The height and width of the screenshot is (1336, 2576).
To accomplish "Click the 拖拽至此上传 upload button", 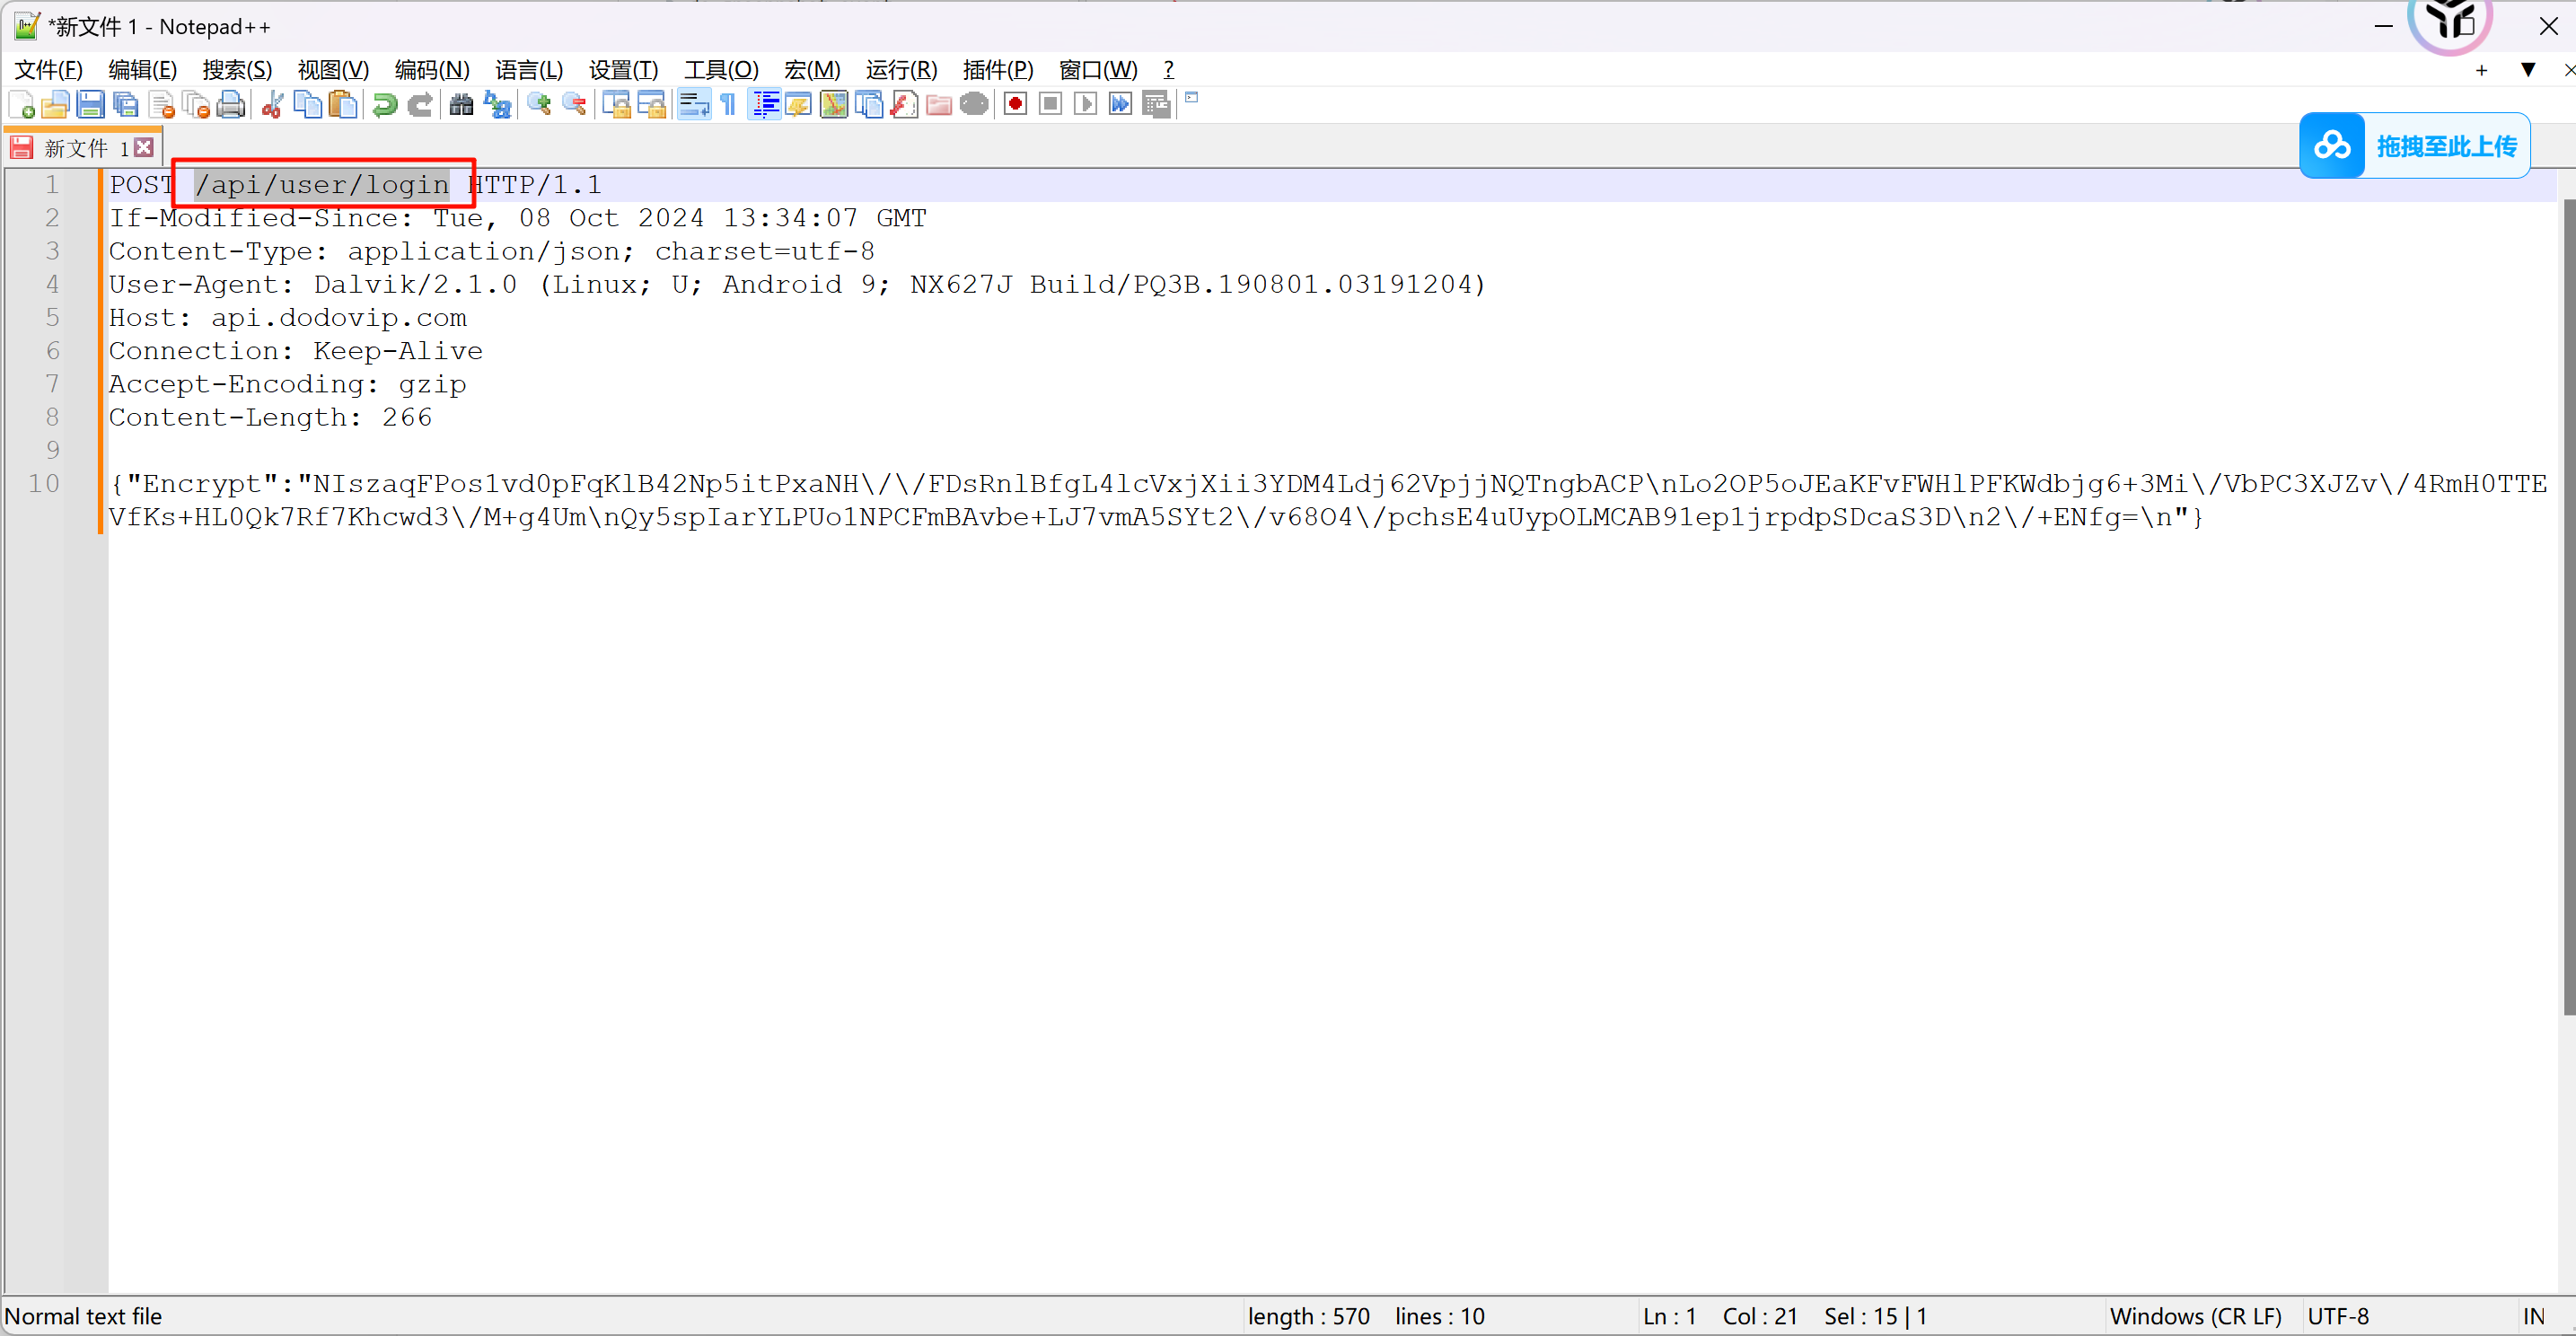I will [2414, 146].
